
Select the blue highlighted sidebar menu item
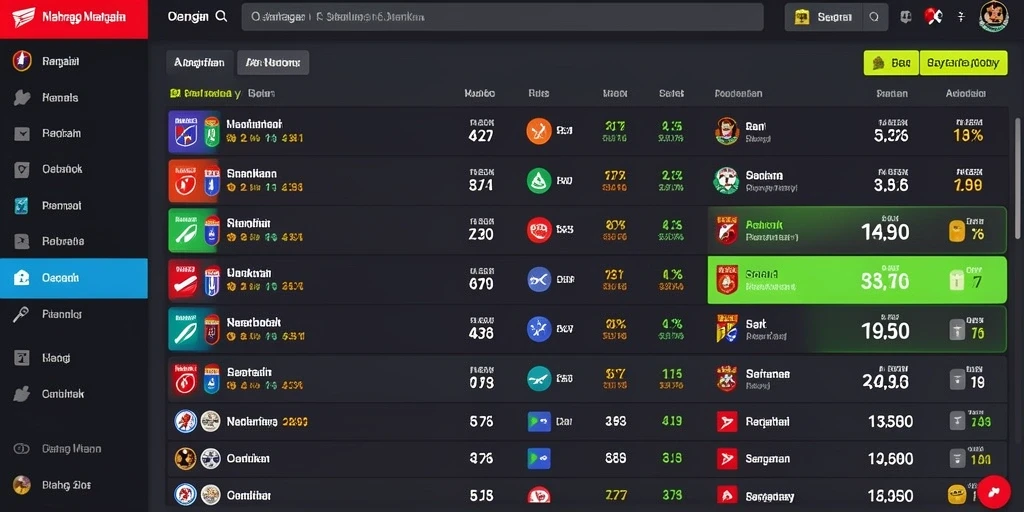[74, 278]
